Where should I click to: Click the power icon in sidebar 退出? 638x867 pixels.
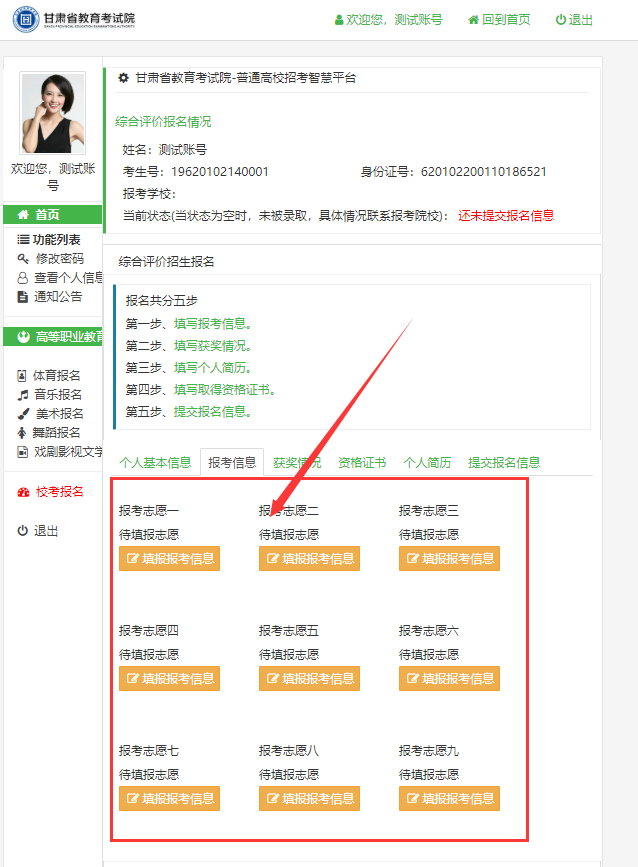(23, 531)
